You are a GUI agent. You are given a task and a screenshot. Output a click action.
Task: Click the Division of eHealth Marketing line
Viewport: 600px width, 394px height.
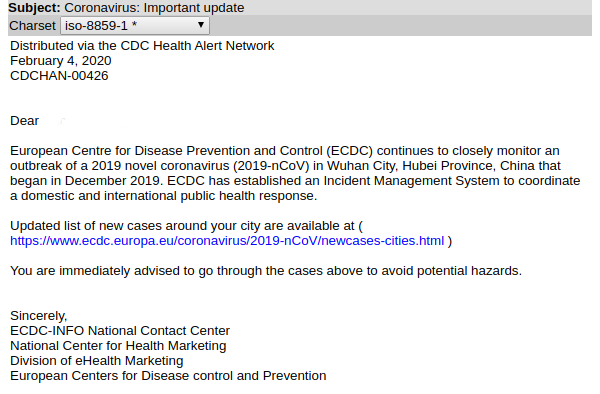(97, 361)
